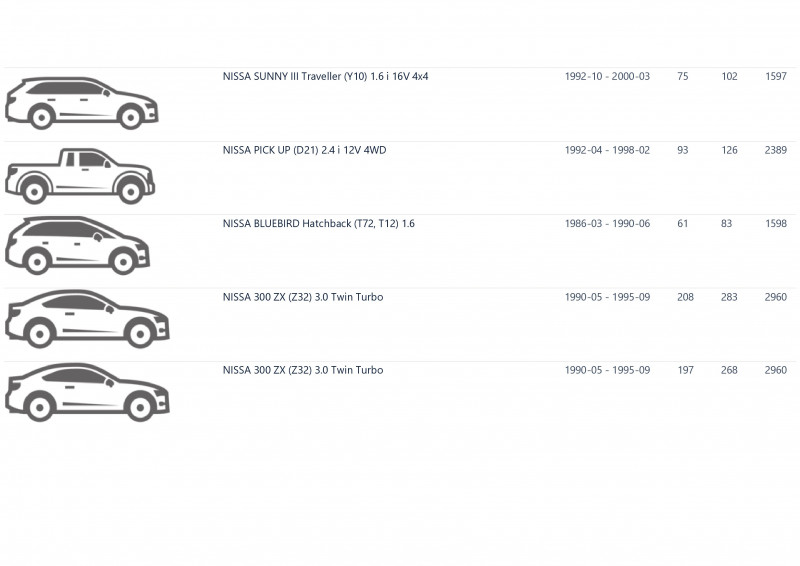This screenshot has height=566, width=800.
Task: Select the 1992-04 - 1998-02 production date cell
Action: tap(607, 150)
